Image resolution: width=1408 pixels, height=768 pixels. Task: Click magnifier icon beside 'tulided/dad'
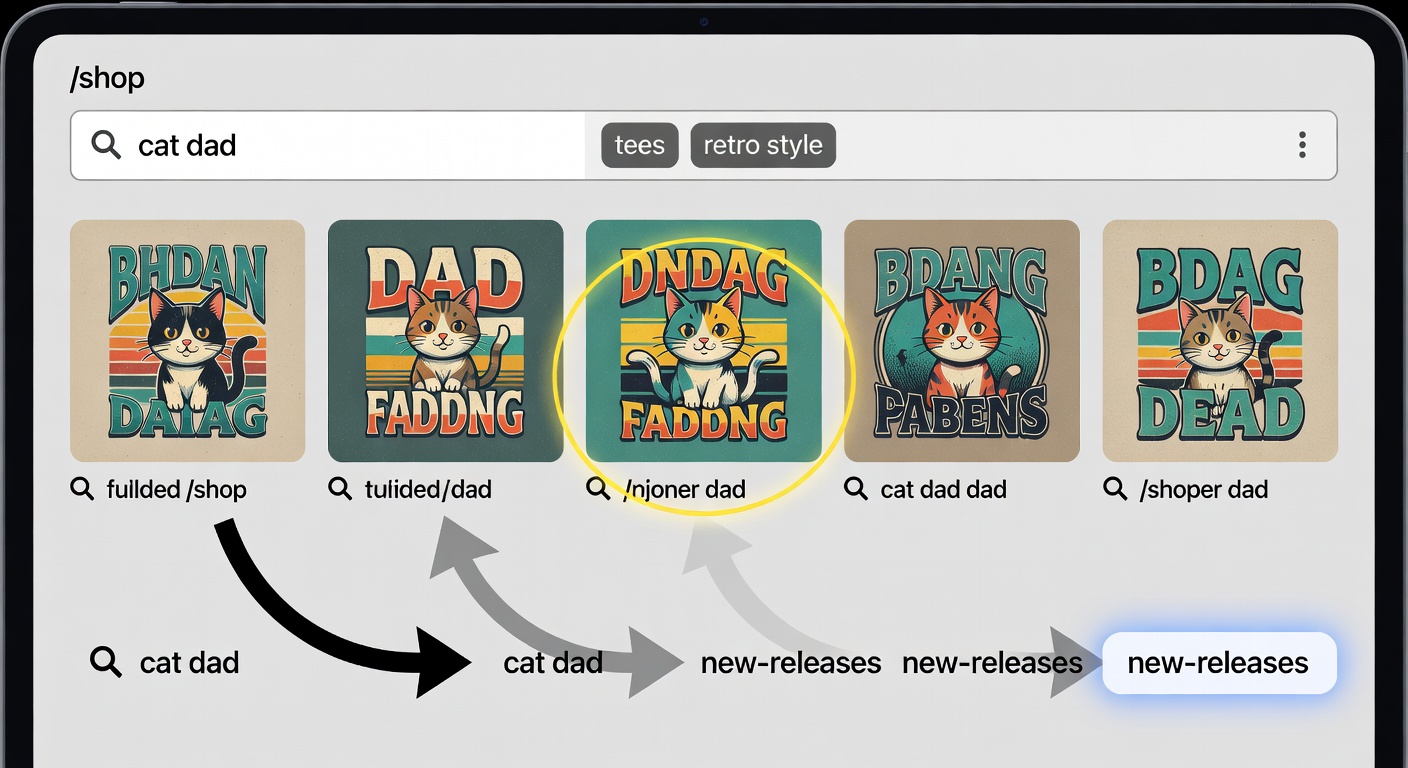click(x=340, y=489)
